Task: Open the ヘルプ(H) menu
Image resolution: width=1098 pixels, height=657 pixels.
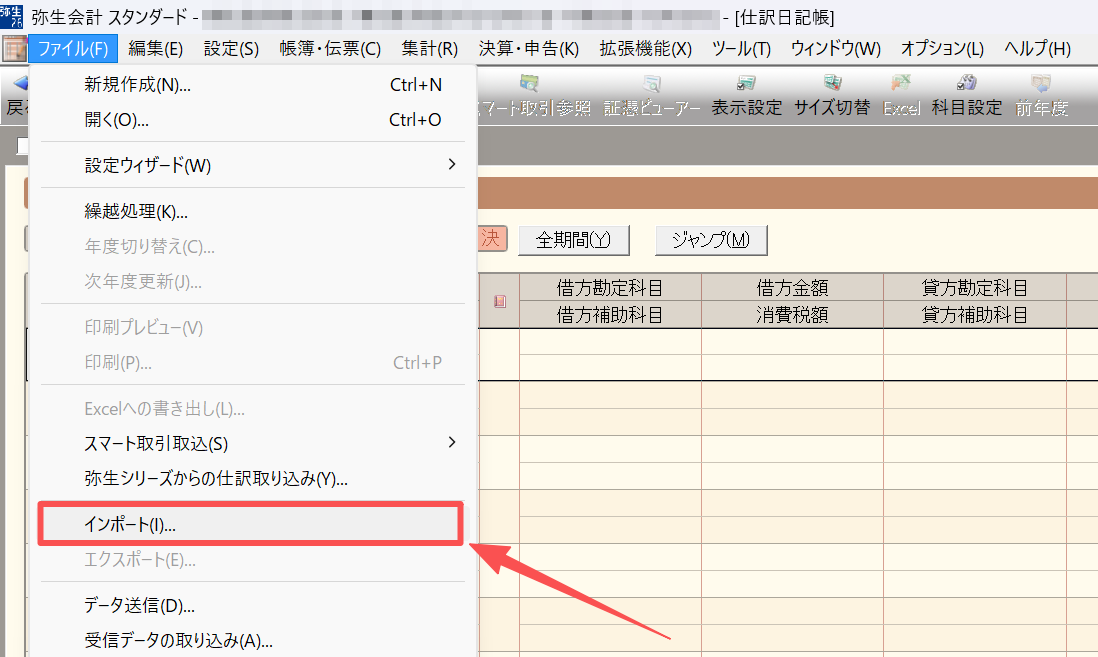Action: pos(1037,48)
